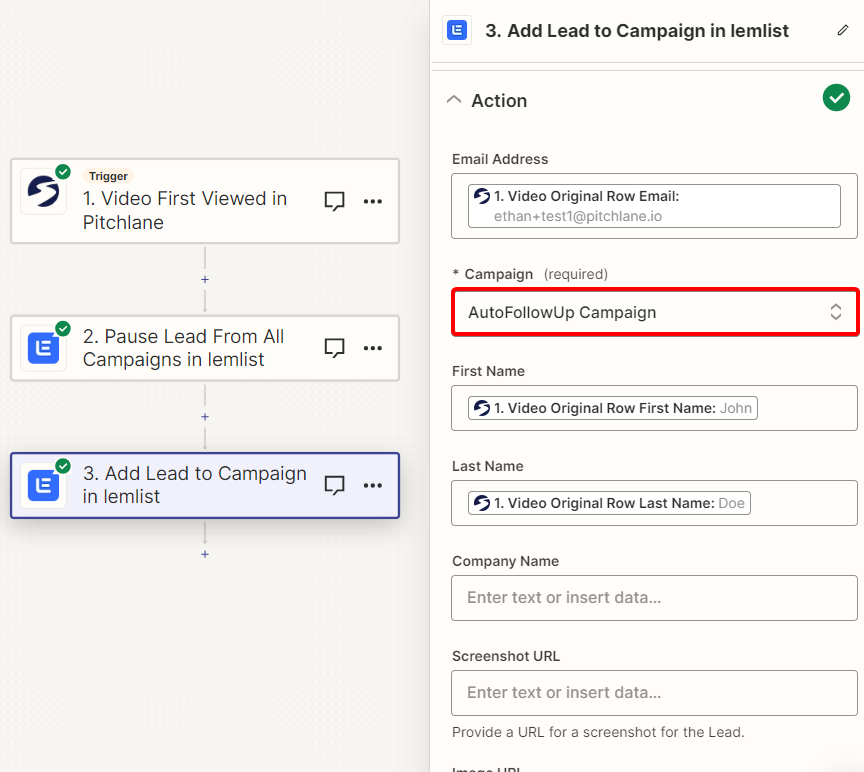
Task: Click the Company Name label
Action: click(505, 561)
